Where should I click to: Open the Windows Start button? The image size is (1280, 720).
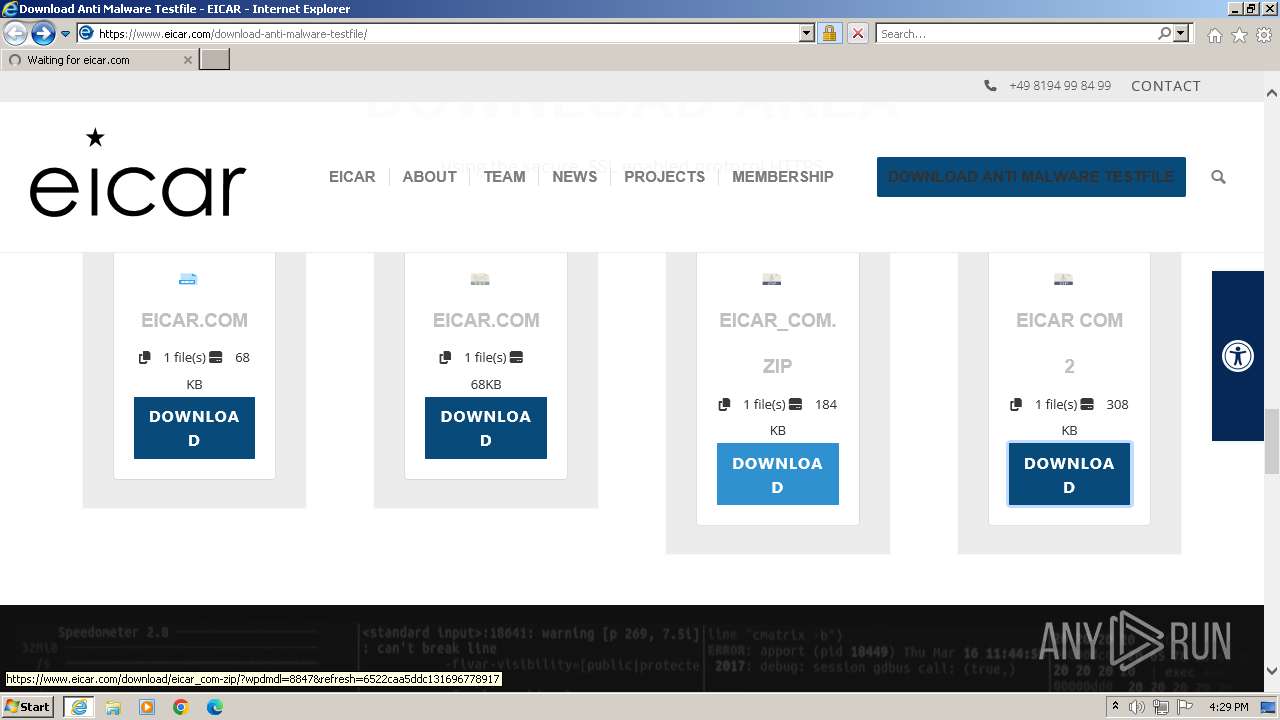click(x=28, y=707)
